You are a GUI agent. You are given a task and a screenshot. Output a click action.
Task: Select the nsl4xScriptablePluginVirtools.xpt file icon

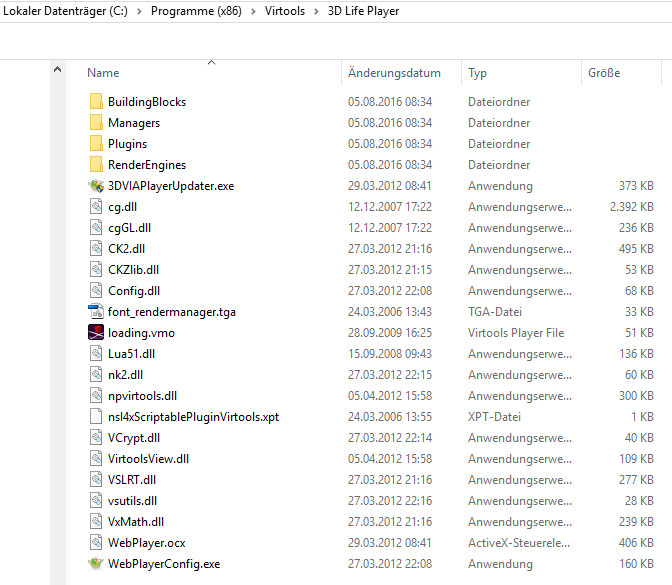[x=96, y=417]
